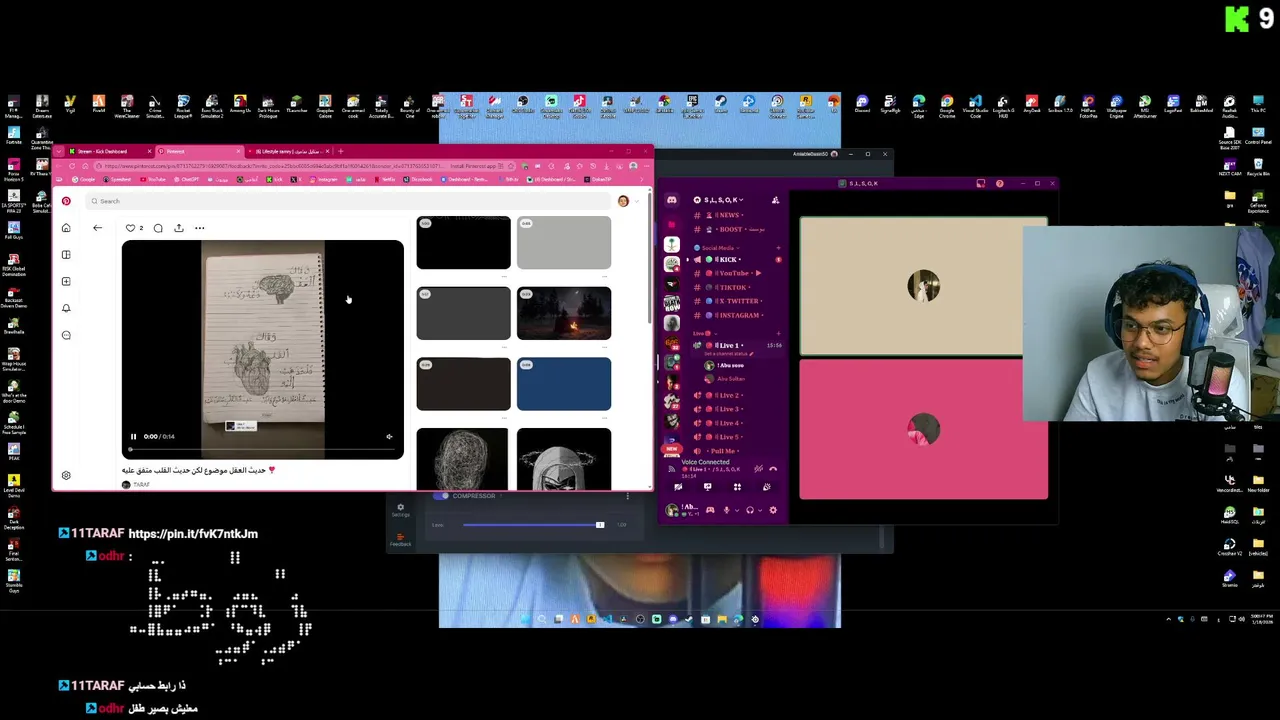
Task: Open the Euro Truck Simulator 2 shortcut
Action: [x=212, y=107]
